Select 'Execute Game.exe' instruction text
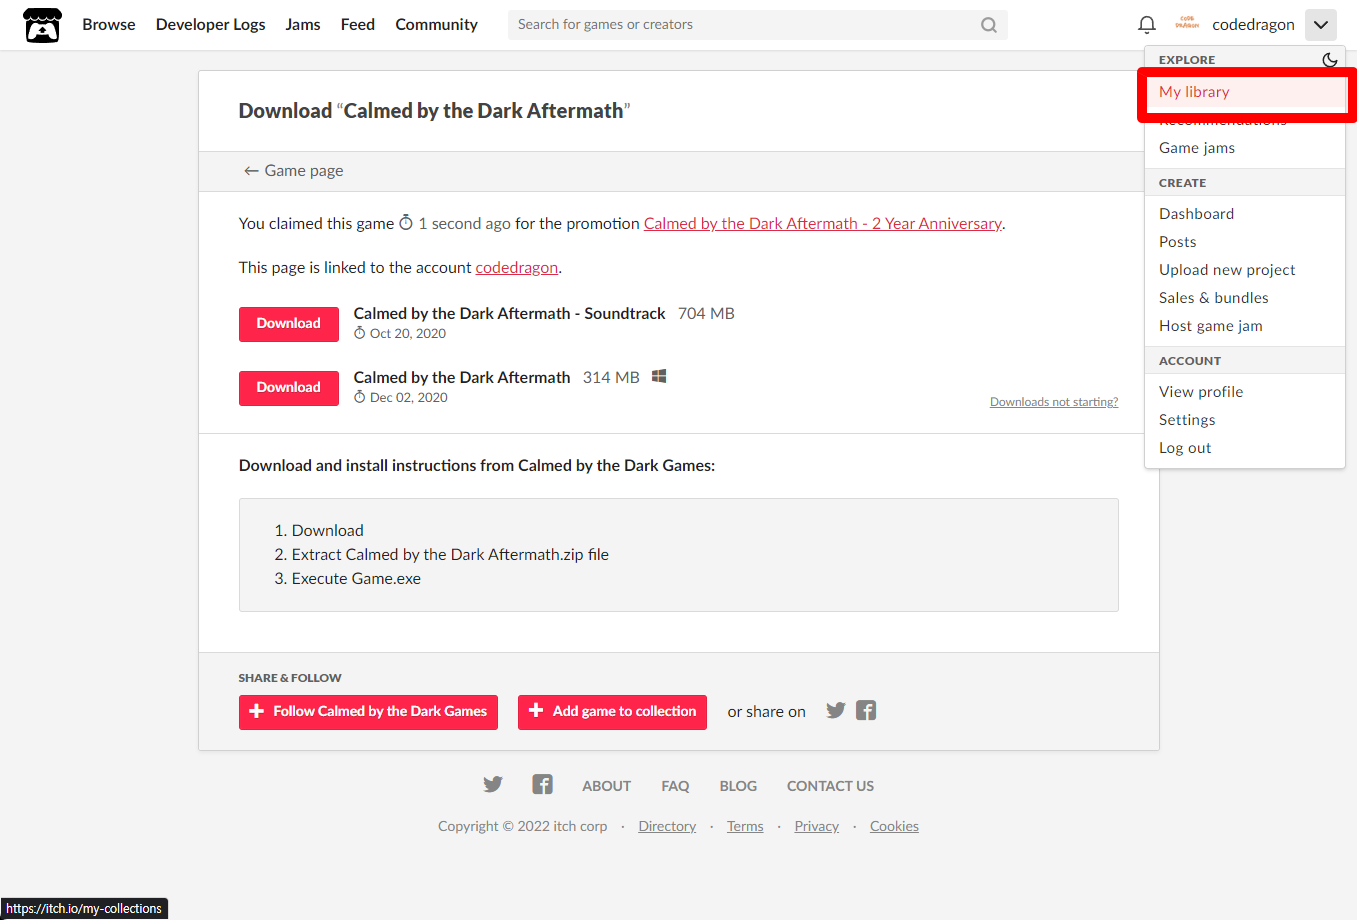 click(356, 579)
